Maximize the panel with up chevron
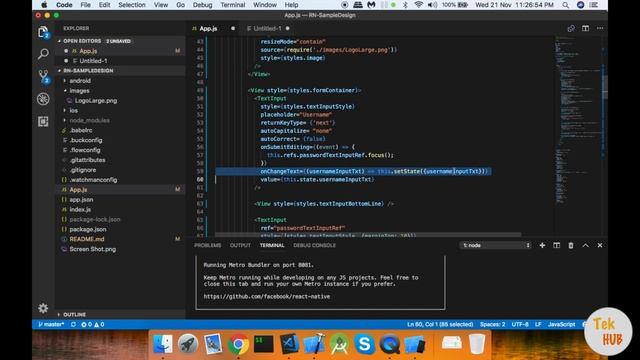 [585, 245]
